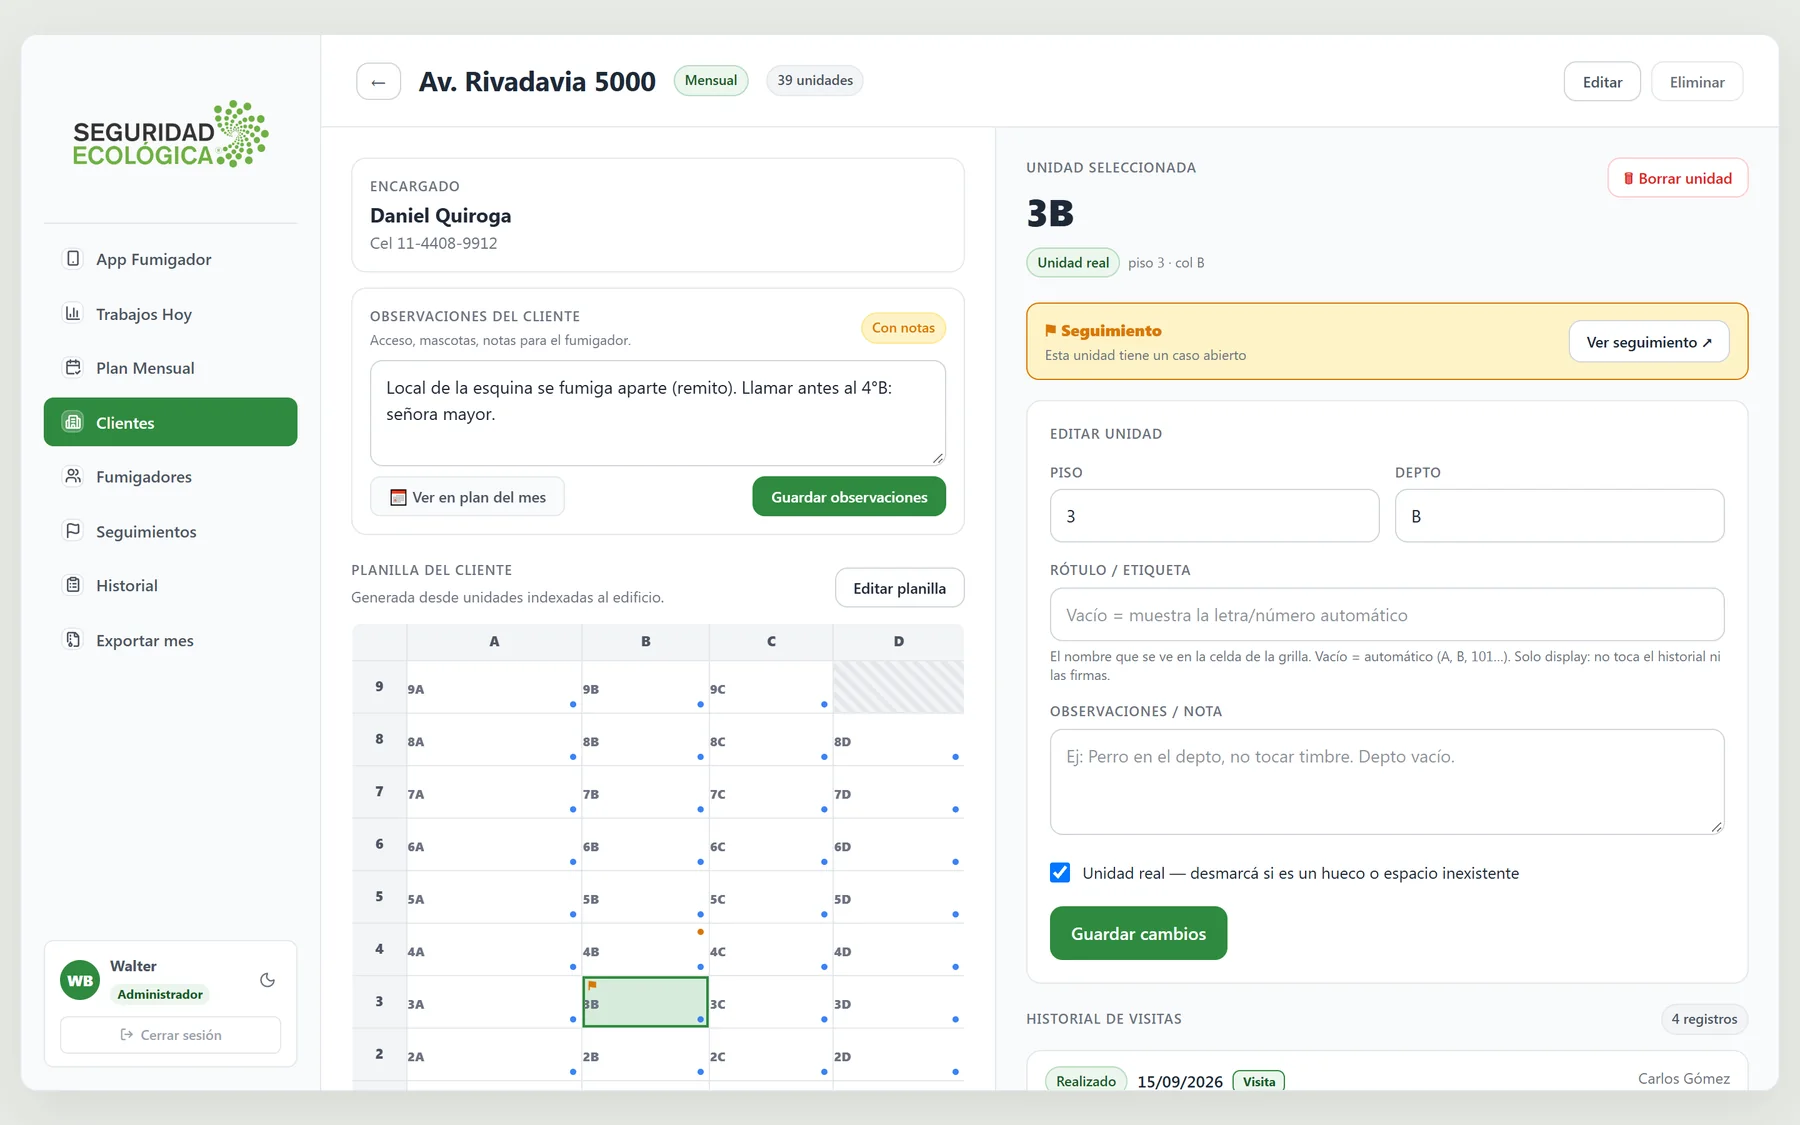The image size is (1800, 1125).
Task: Click the '4 registros' label
Action: coord(1704,1019)
